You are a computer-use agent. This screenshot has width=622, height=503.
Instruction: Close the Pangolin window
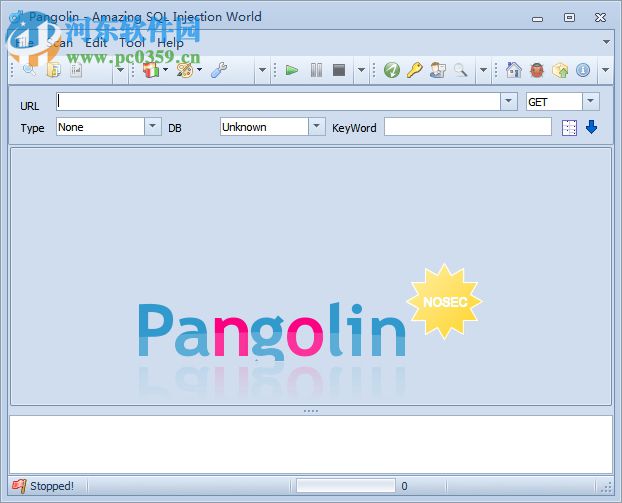click(x=601, y=17)
